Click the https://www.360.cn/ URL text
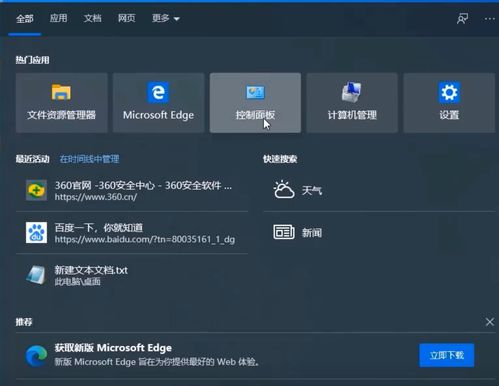 tap(96, 197)
